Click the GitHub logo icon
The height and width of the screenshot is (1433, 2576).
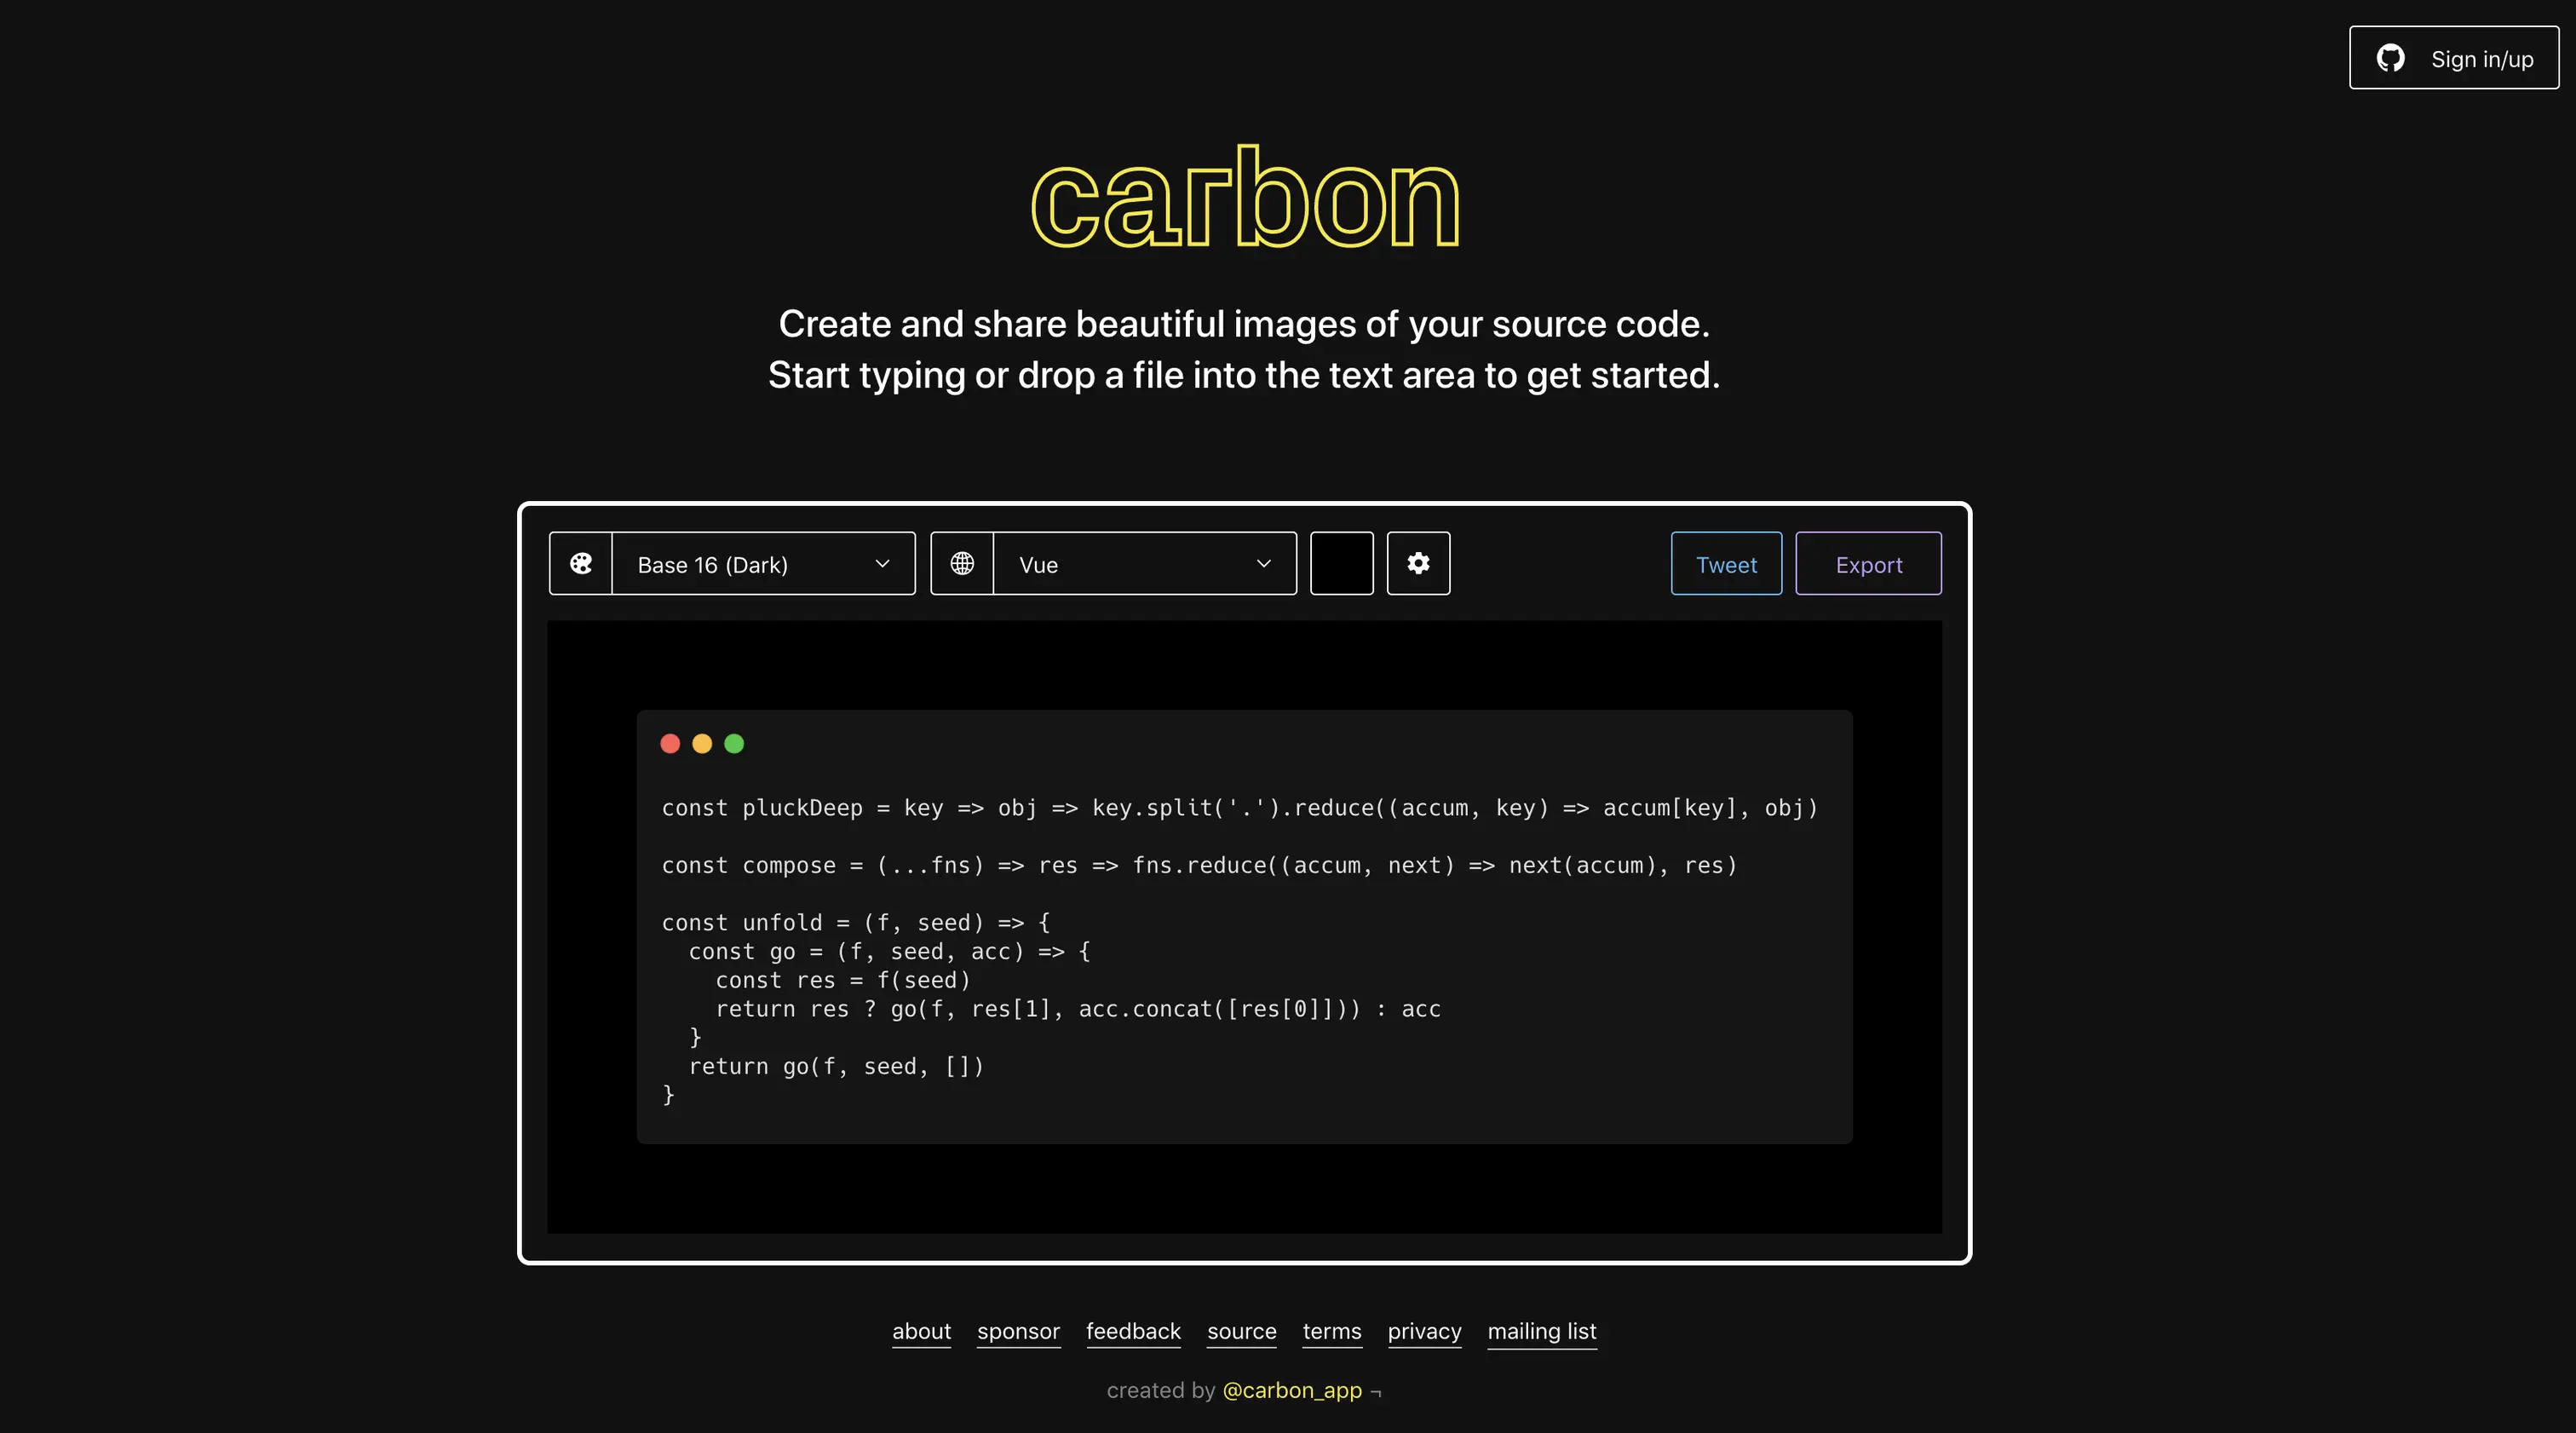pyautogui.click(x=2391, y=58)
